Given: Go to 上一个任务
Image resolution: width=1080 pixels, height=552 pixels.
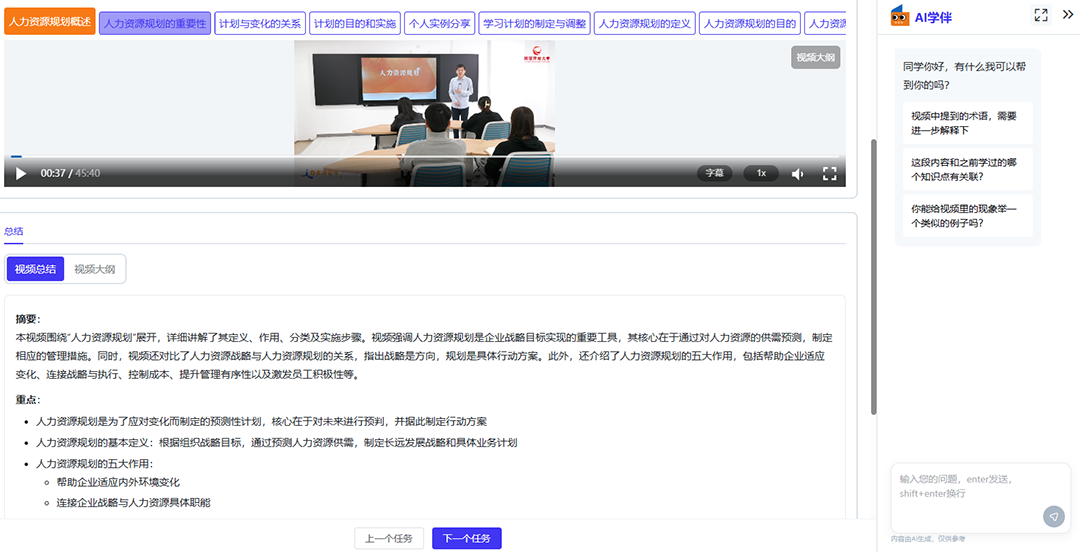Looking at the screenshot, I should pyautogui.click(x=389, y=538).
